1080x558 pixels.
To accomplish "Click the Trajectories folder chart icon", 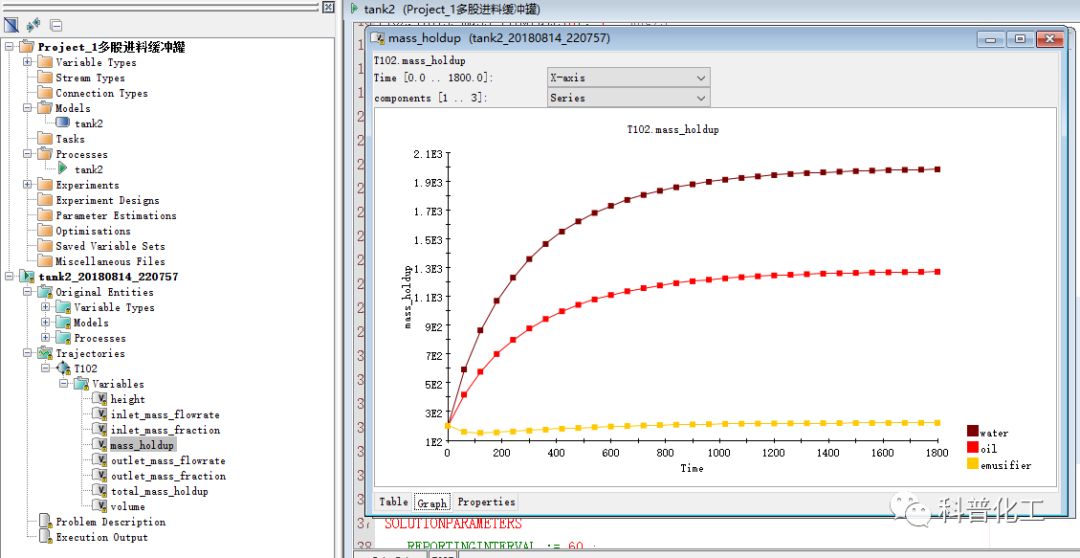I will 45,353.
